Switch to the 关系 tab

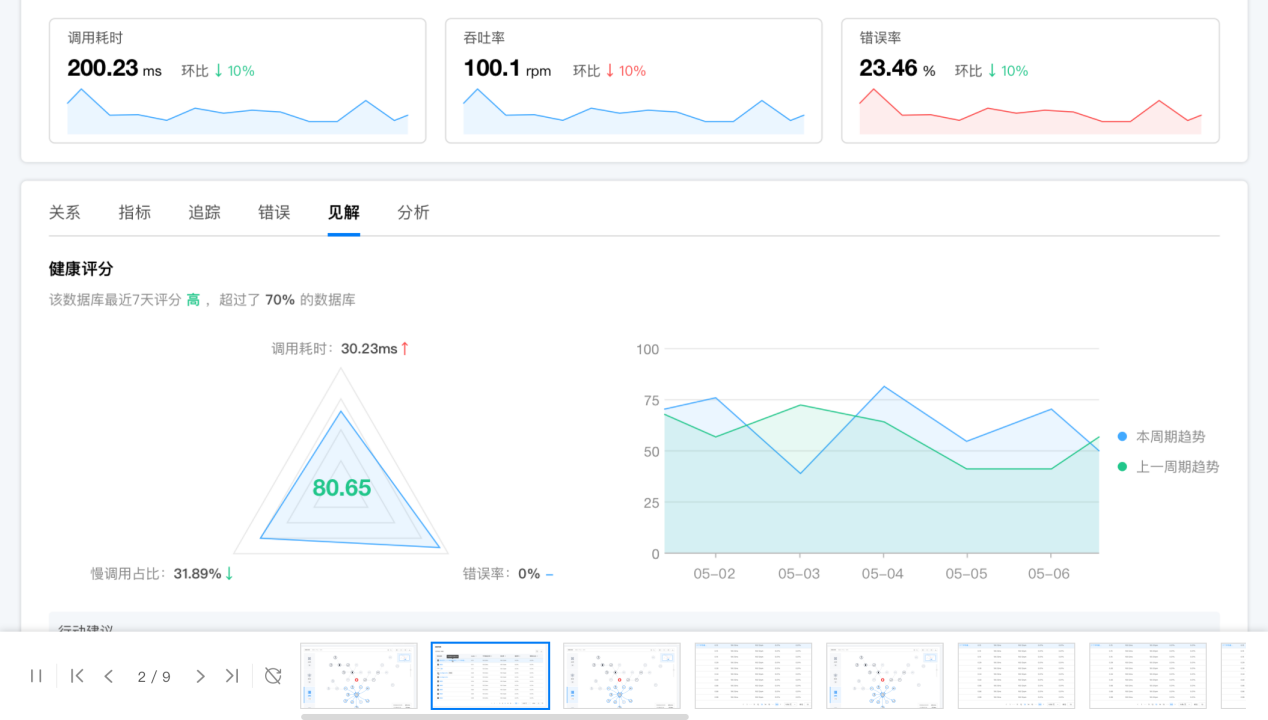click(65, 212)
